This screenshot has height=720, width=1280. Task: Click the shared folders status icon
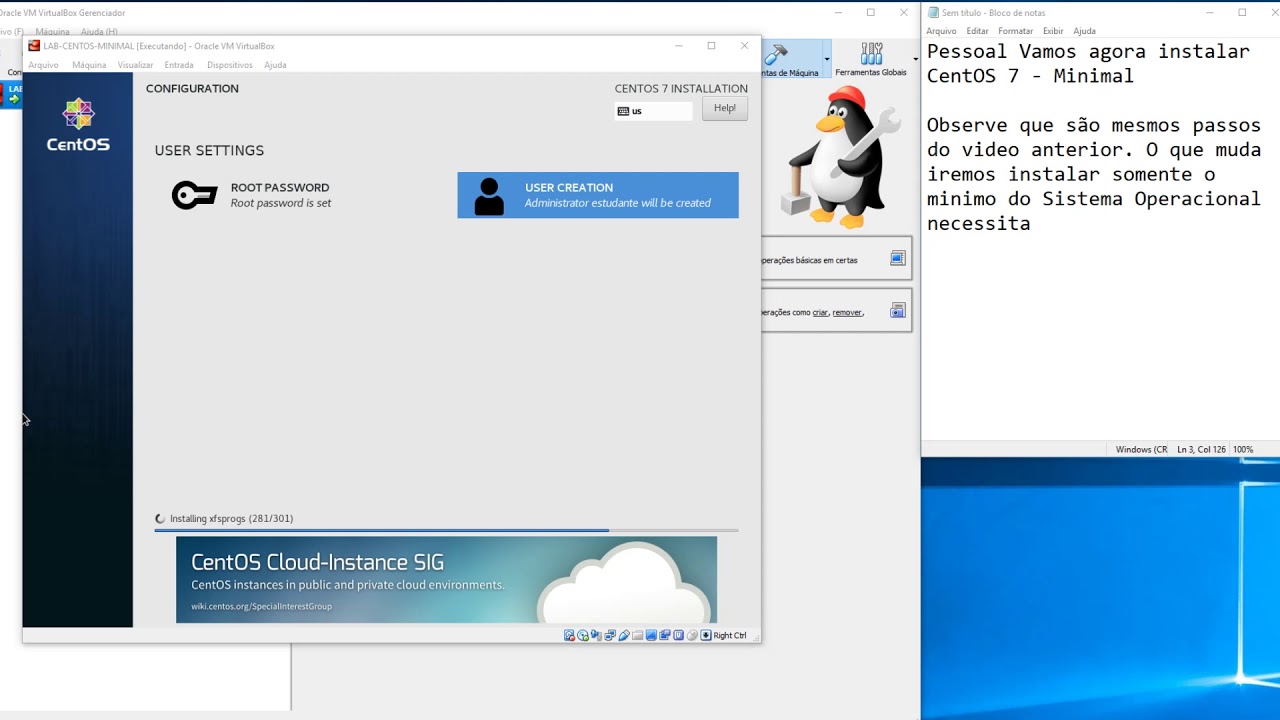click(x=637, y=635)
